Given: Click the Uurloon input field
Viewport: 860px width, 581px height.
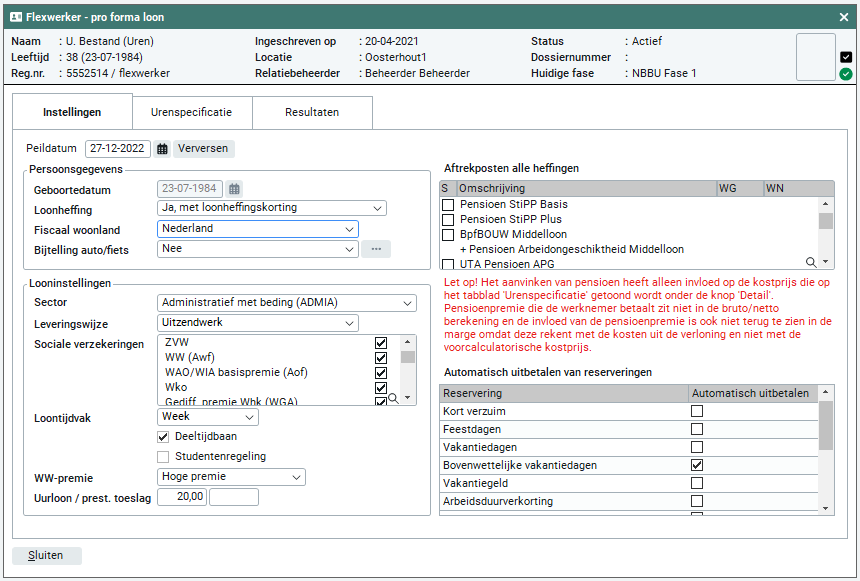Looking at the screenshot, I should click(182, 497).
